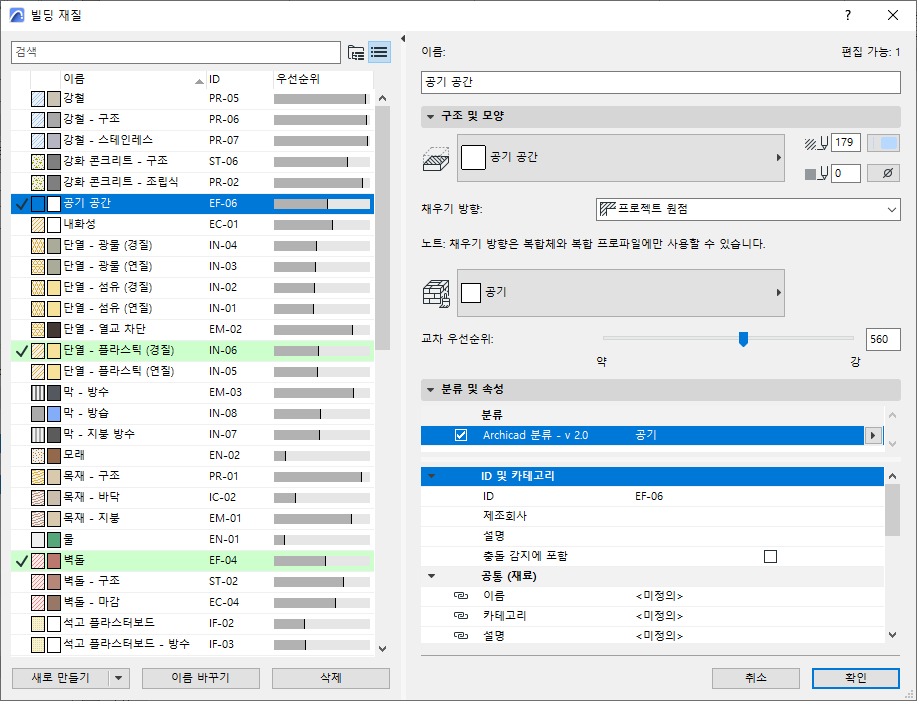This screenshot has width=917, height=701.
Task: Open the 새로 만들기 dropdown arrow
Action: (119, 678)
